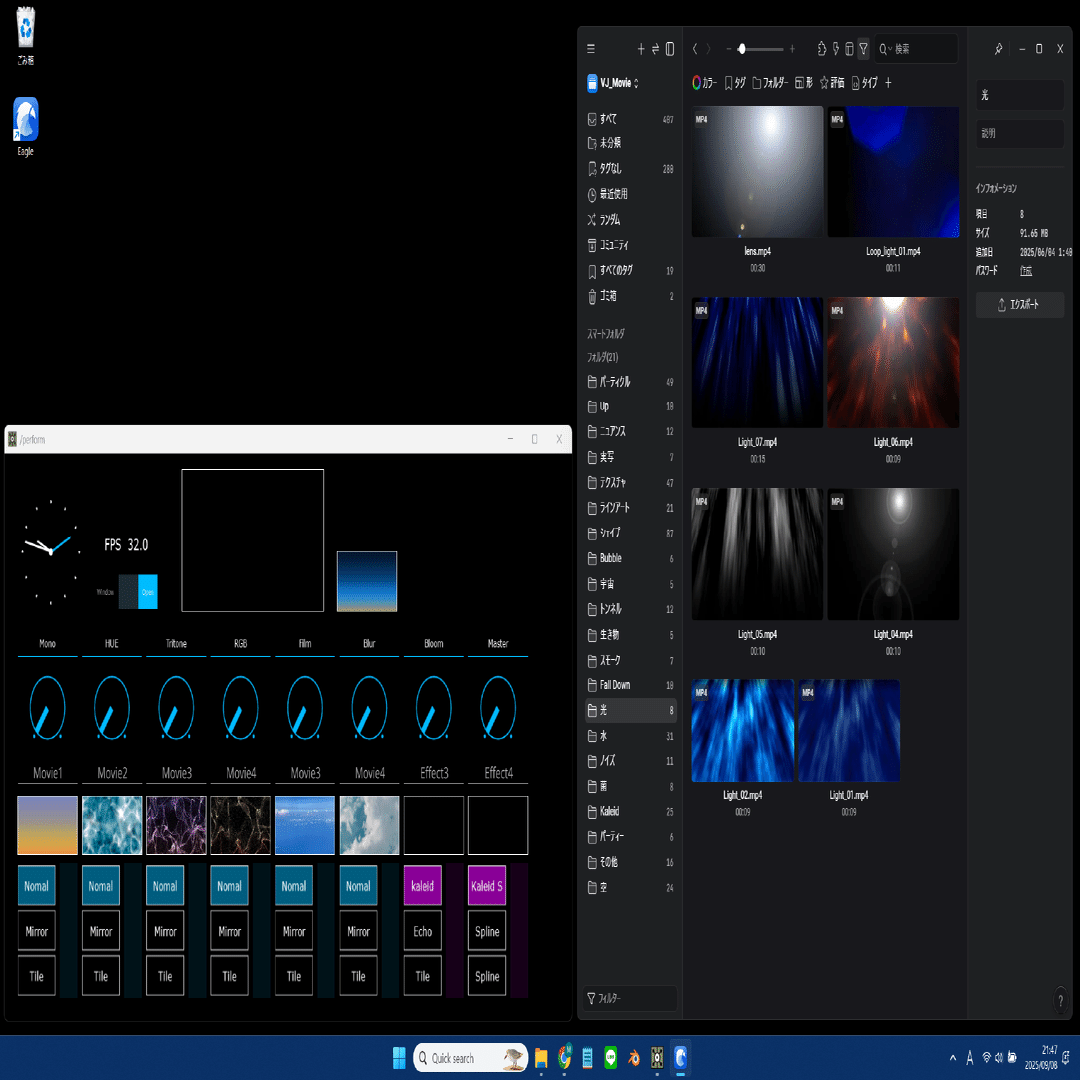The height and width of the screenshot is (1080, 1080).
Task: Click the add (+) icon in Eagle's sidebar header
Action: (640, 48)
